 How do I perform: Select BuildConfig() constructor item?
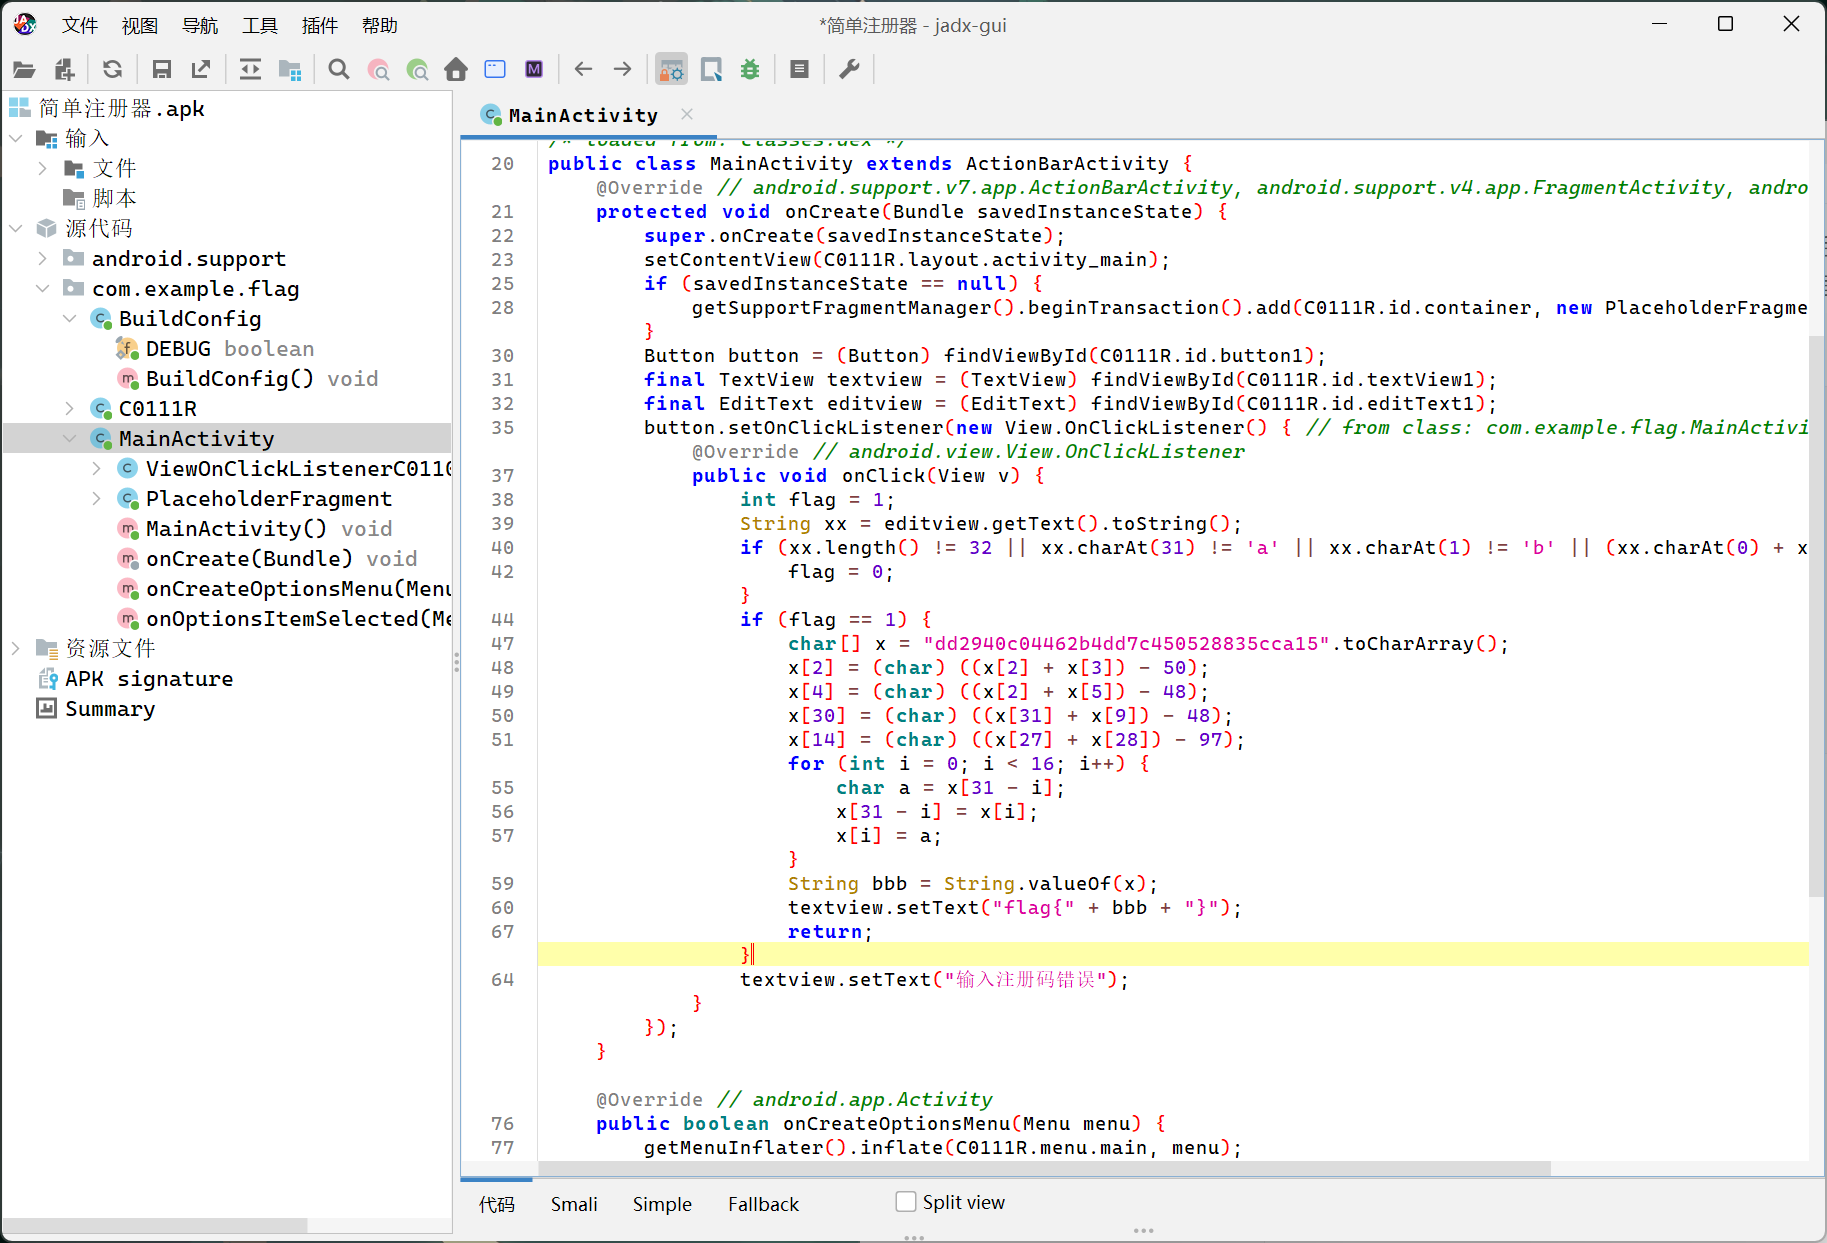click(x=248, y=378)
